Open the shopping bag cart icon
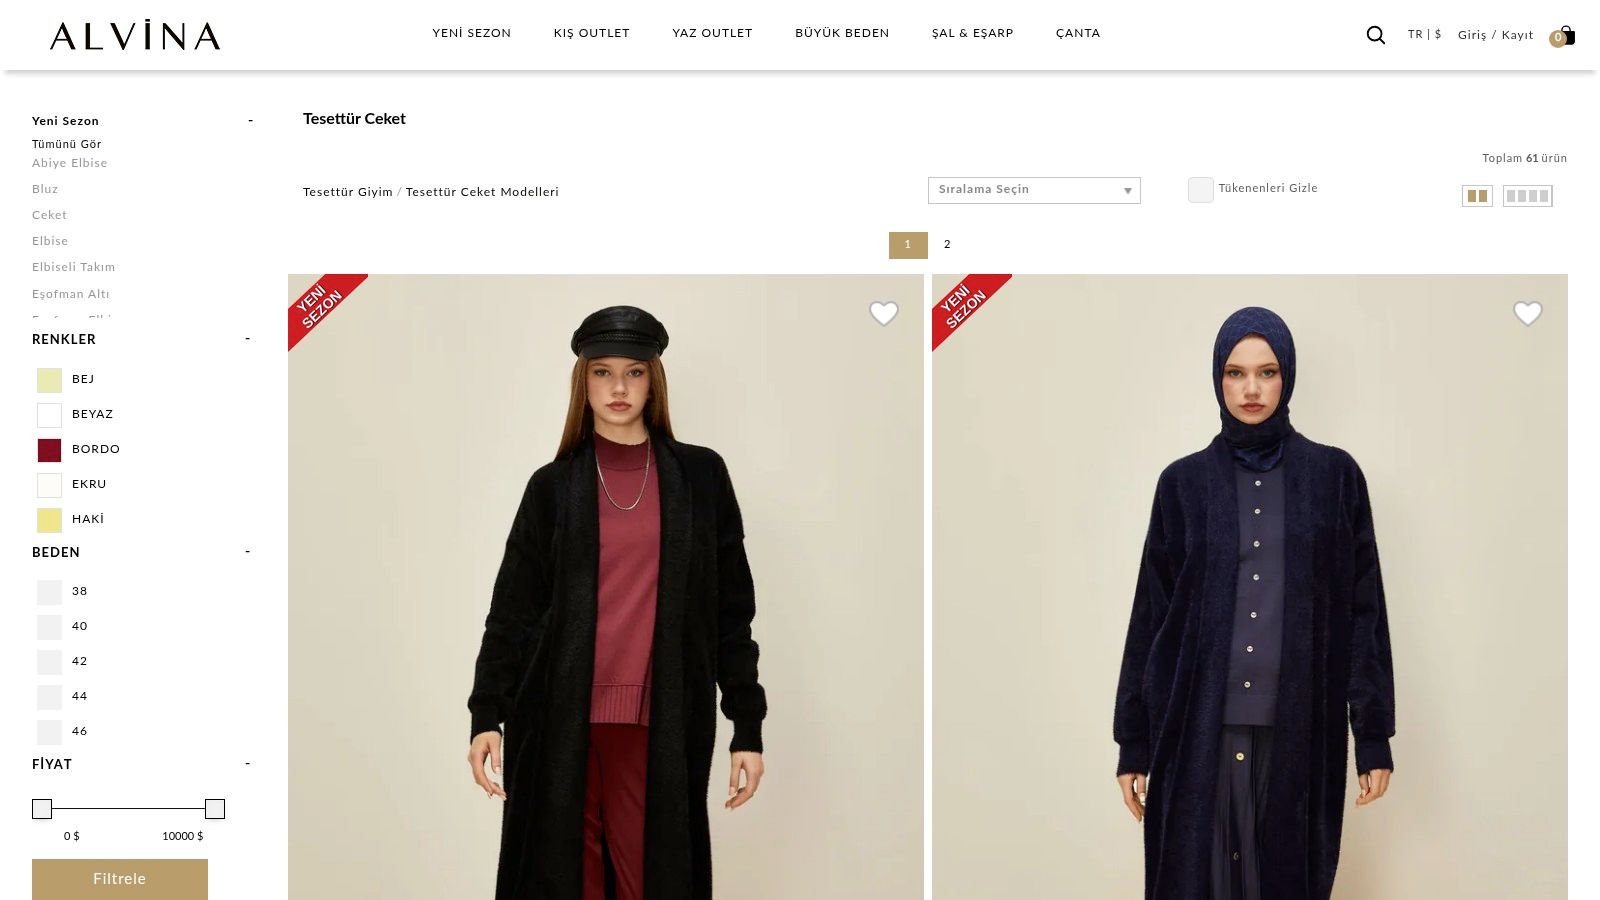 [x=1565, y=36]
